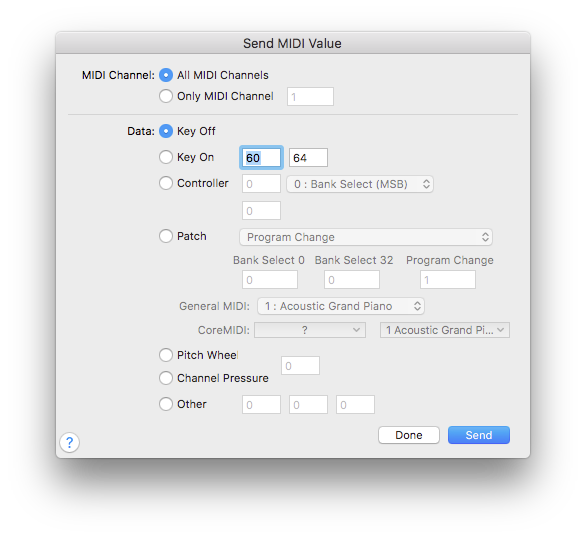
Task: Select the Other data radio button
Action: pos(166,404)
